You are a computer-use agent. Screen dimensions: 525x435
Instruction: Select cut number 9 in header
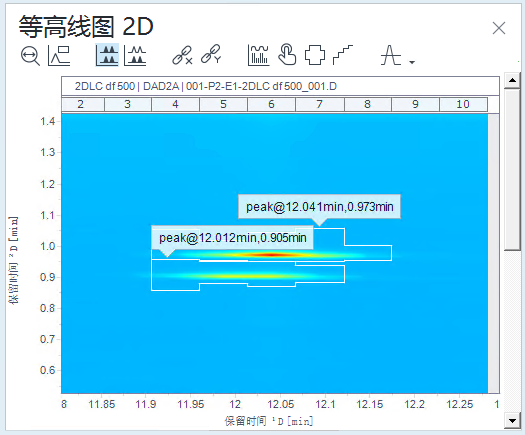(x=415, y=104)
